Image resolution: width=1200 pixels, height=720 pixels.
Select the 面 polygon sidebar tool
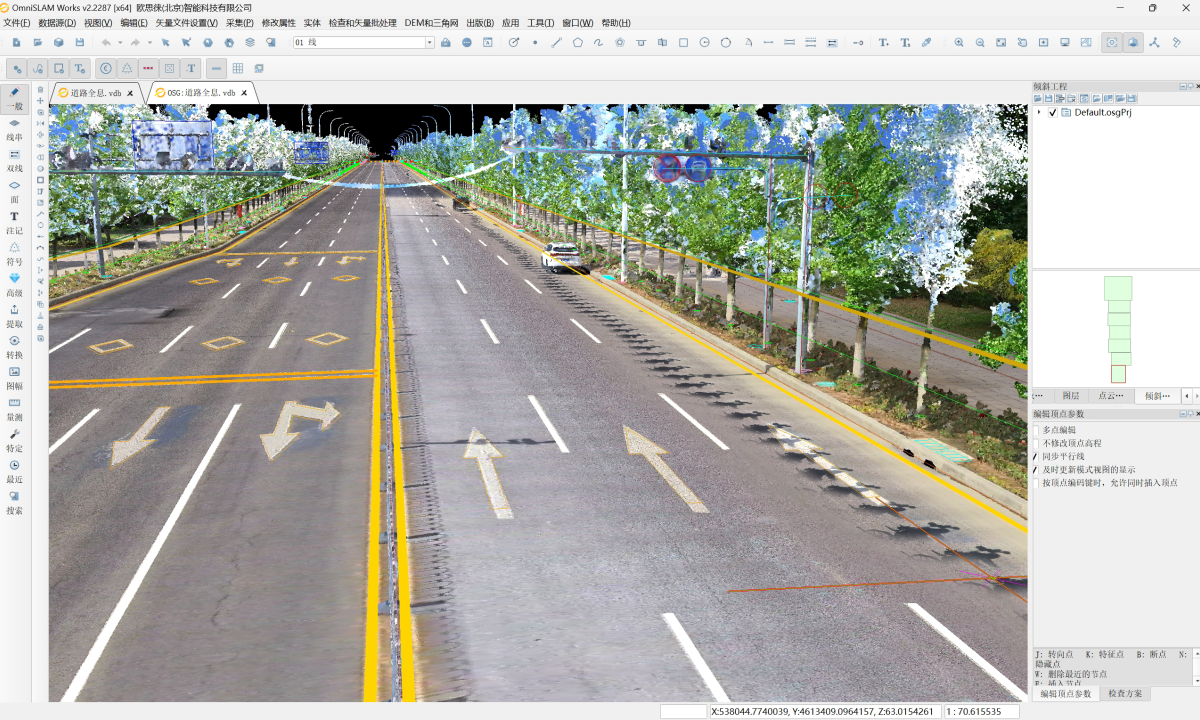pos(14,191)
